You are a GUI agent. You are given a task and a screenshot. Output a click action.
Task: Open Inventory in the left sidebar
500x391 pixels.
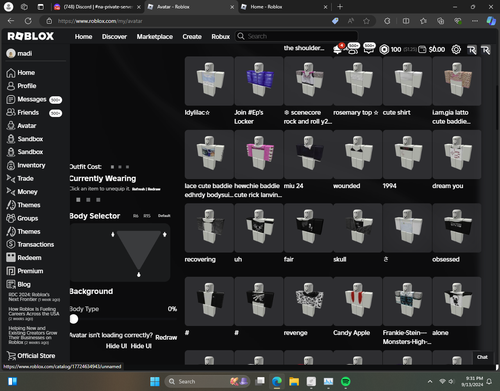pyautogui.click(x=26, y=165)
